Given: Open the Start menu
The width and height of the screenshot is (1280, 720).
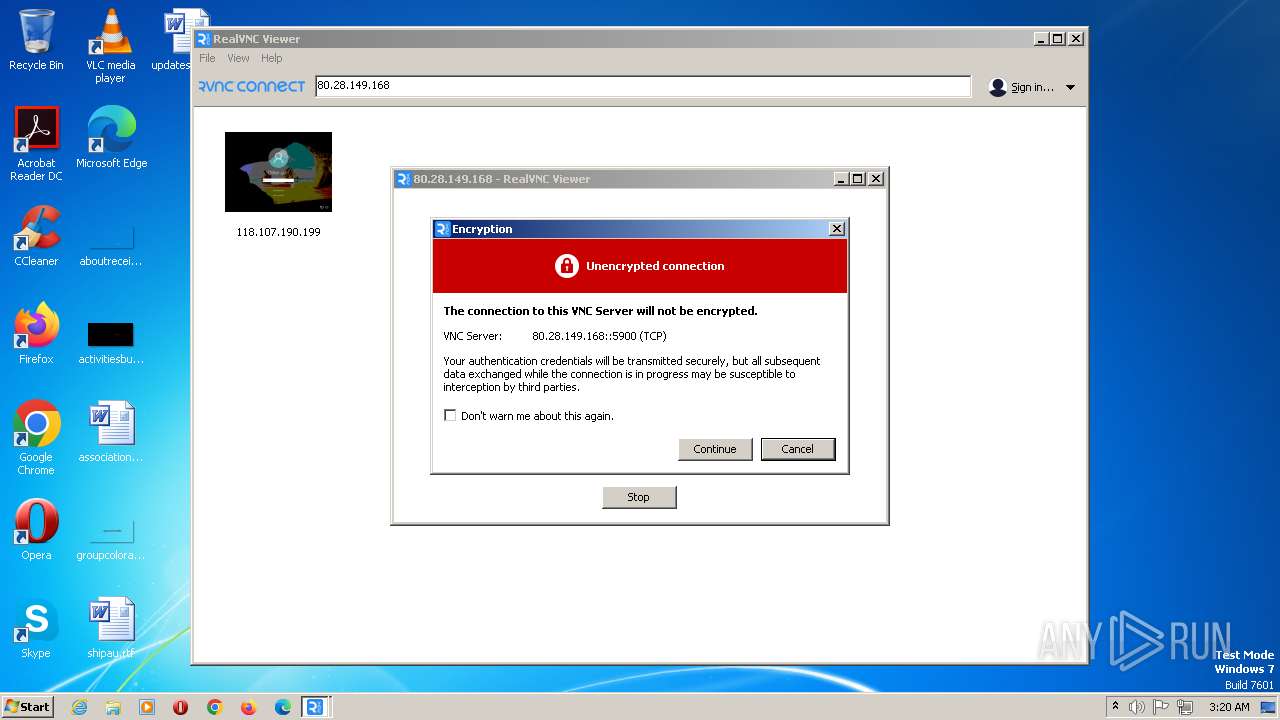Looking at the screenshot, I should (27, 706).
